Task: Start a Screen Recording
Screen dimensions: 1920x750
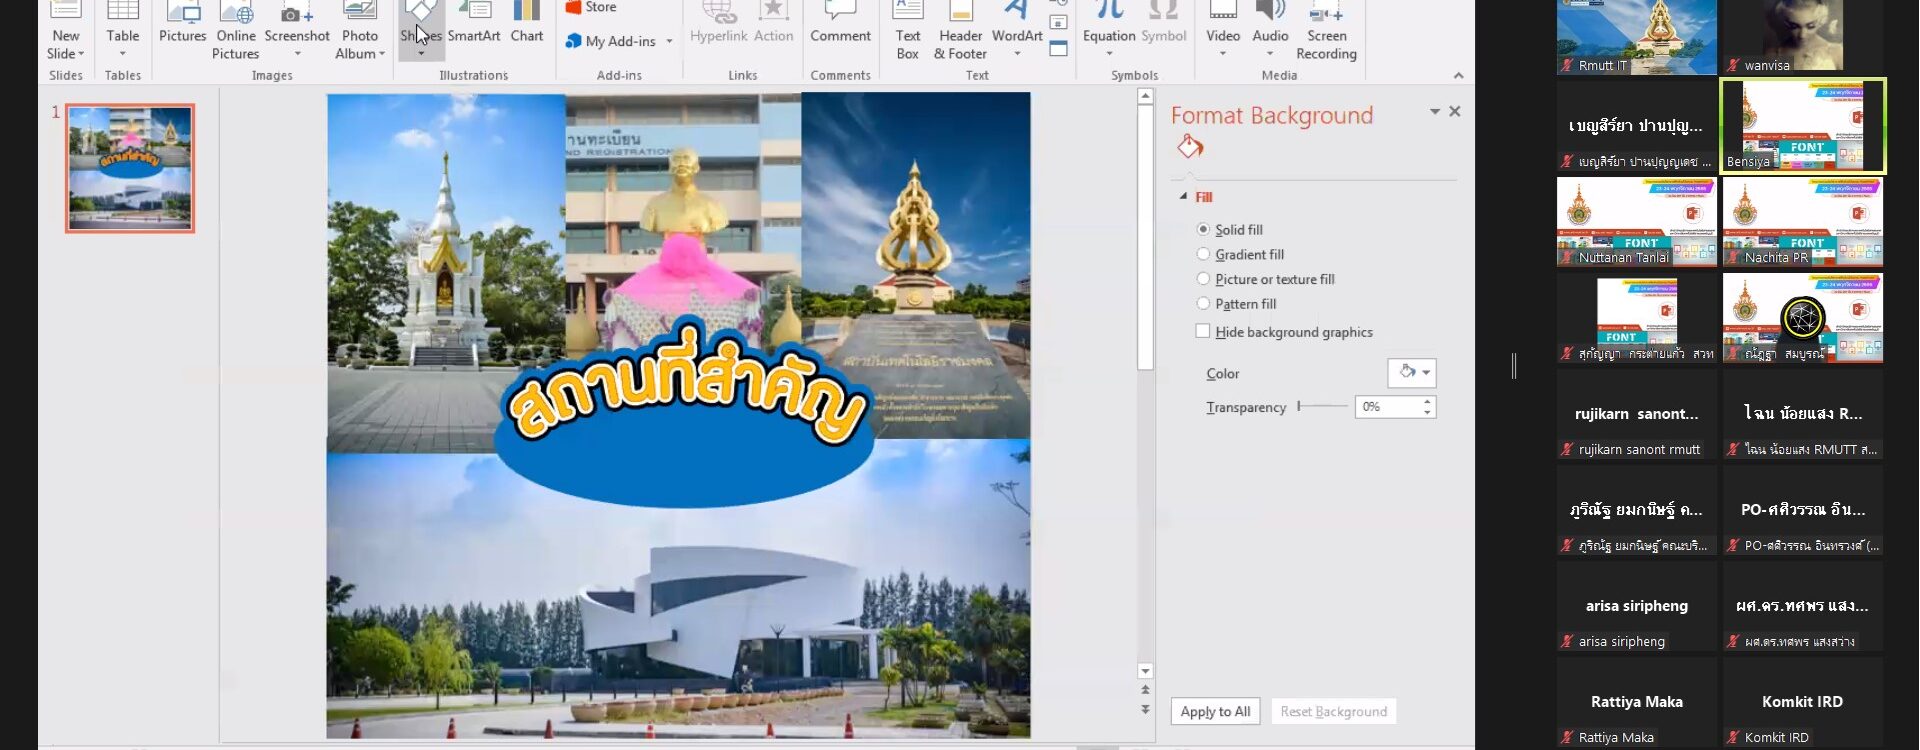Action: tap(1326, 30)
